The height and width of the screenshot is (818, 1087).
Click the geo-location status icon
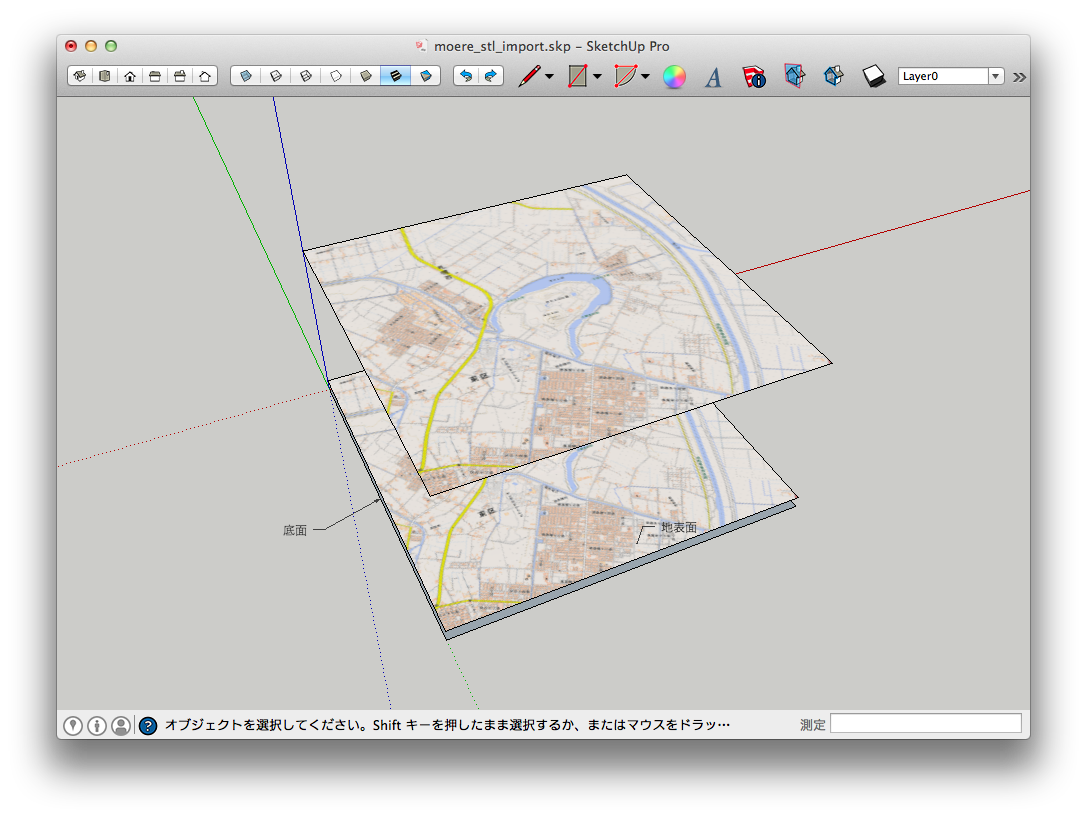[73, 725]
